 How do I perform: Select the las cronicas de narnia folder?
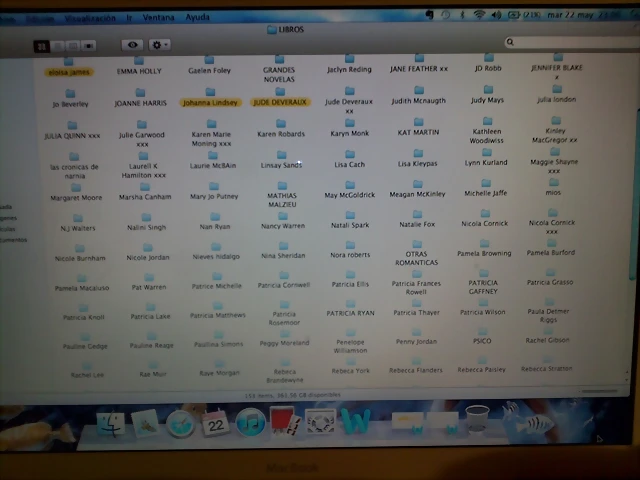[x=74, y=166]
